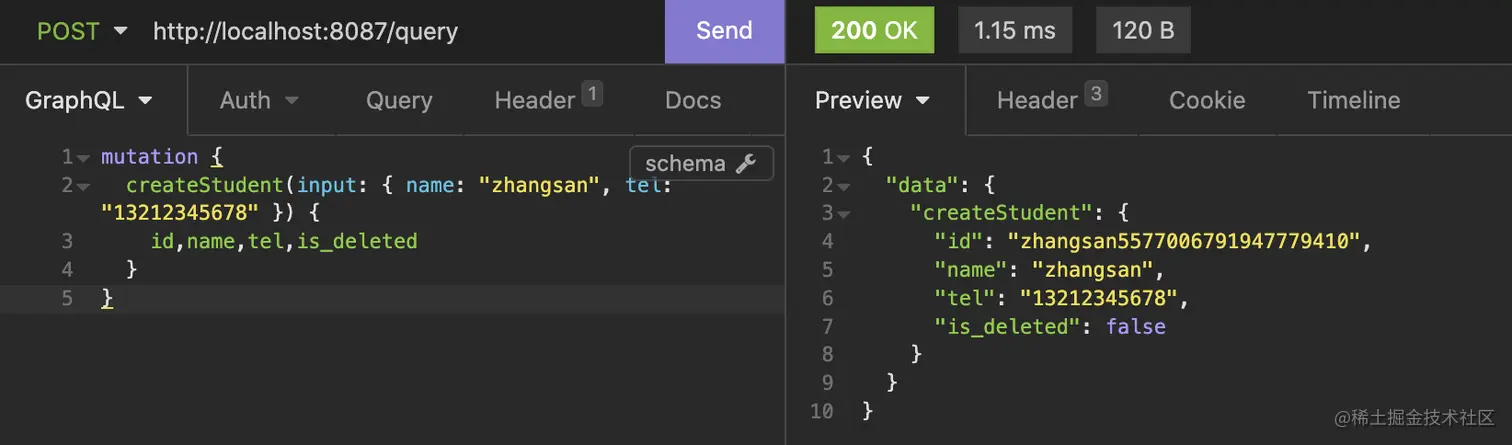The height and width of the screenshot is (445, 1512).
Task: Open the POST method dropdown
Action: click(82, 31)
